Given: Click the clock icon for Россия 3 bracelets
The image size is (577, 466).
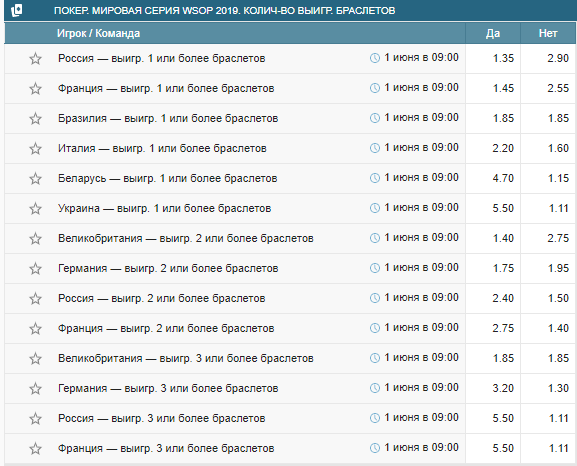Looking at the screenshot, I should [x=375, y=418].
